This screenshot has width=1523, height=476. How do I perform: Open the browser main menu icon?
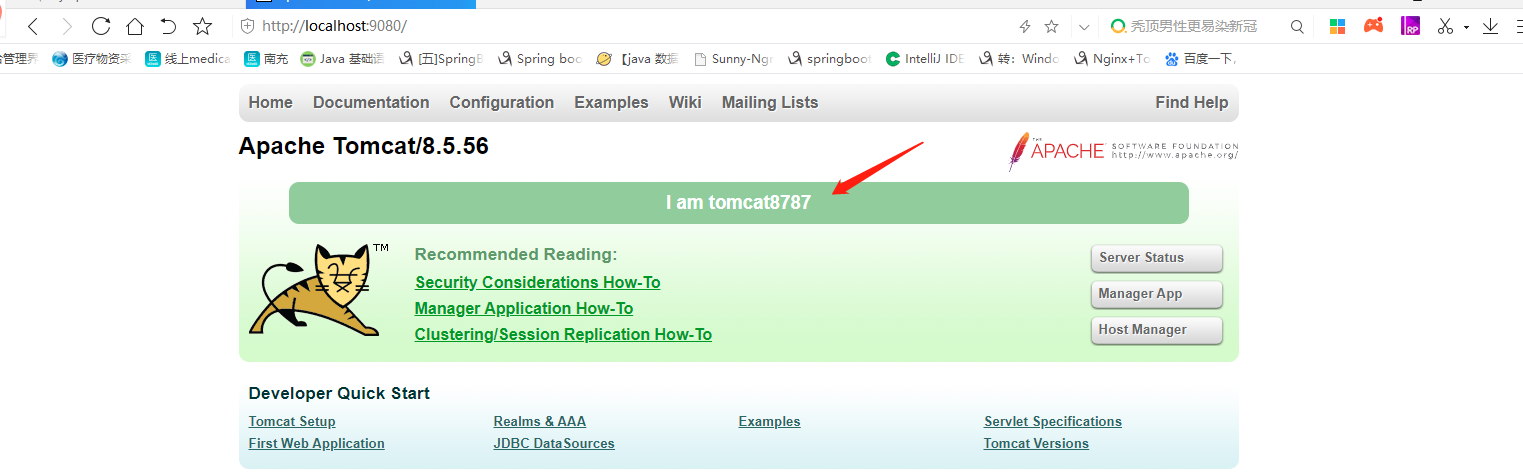coord(1518,27)
